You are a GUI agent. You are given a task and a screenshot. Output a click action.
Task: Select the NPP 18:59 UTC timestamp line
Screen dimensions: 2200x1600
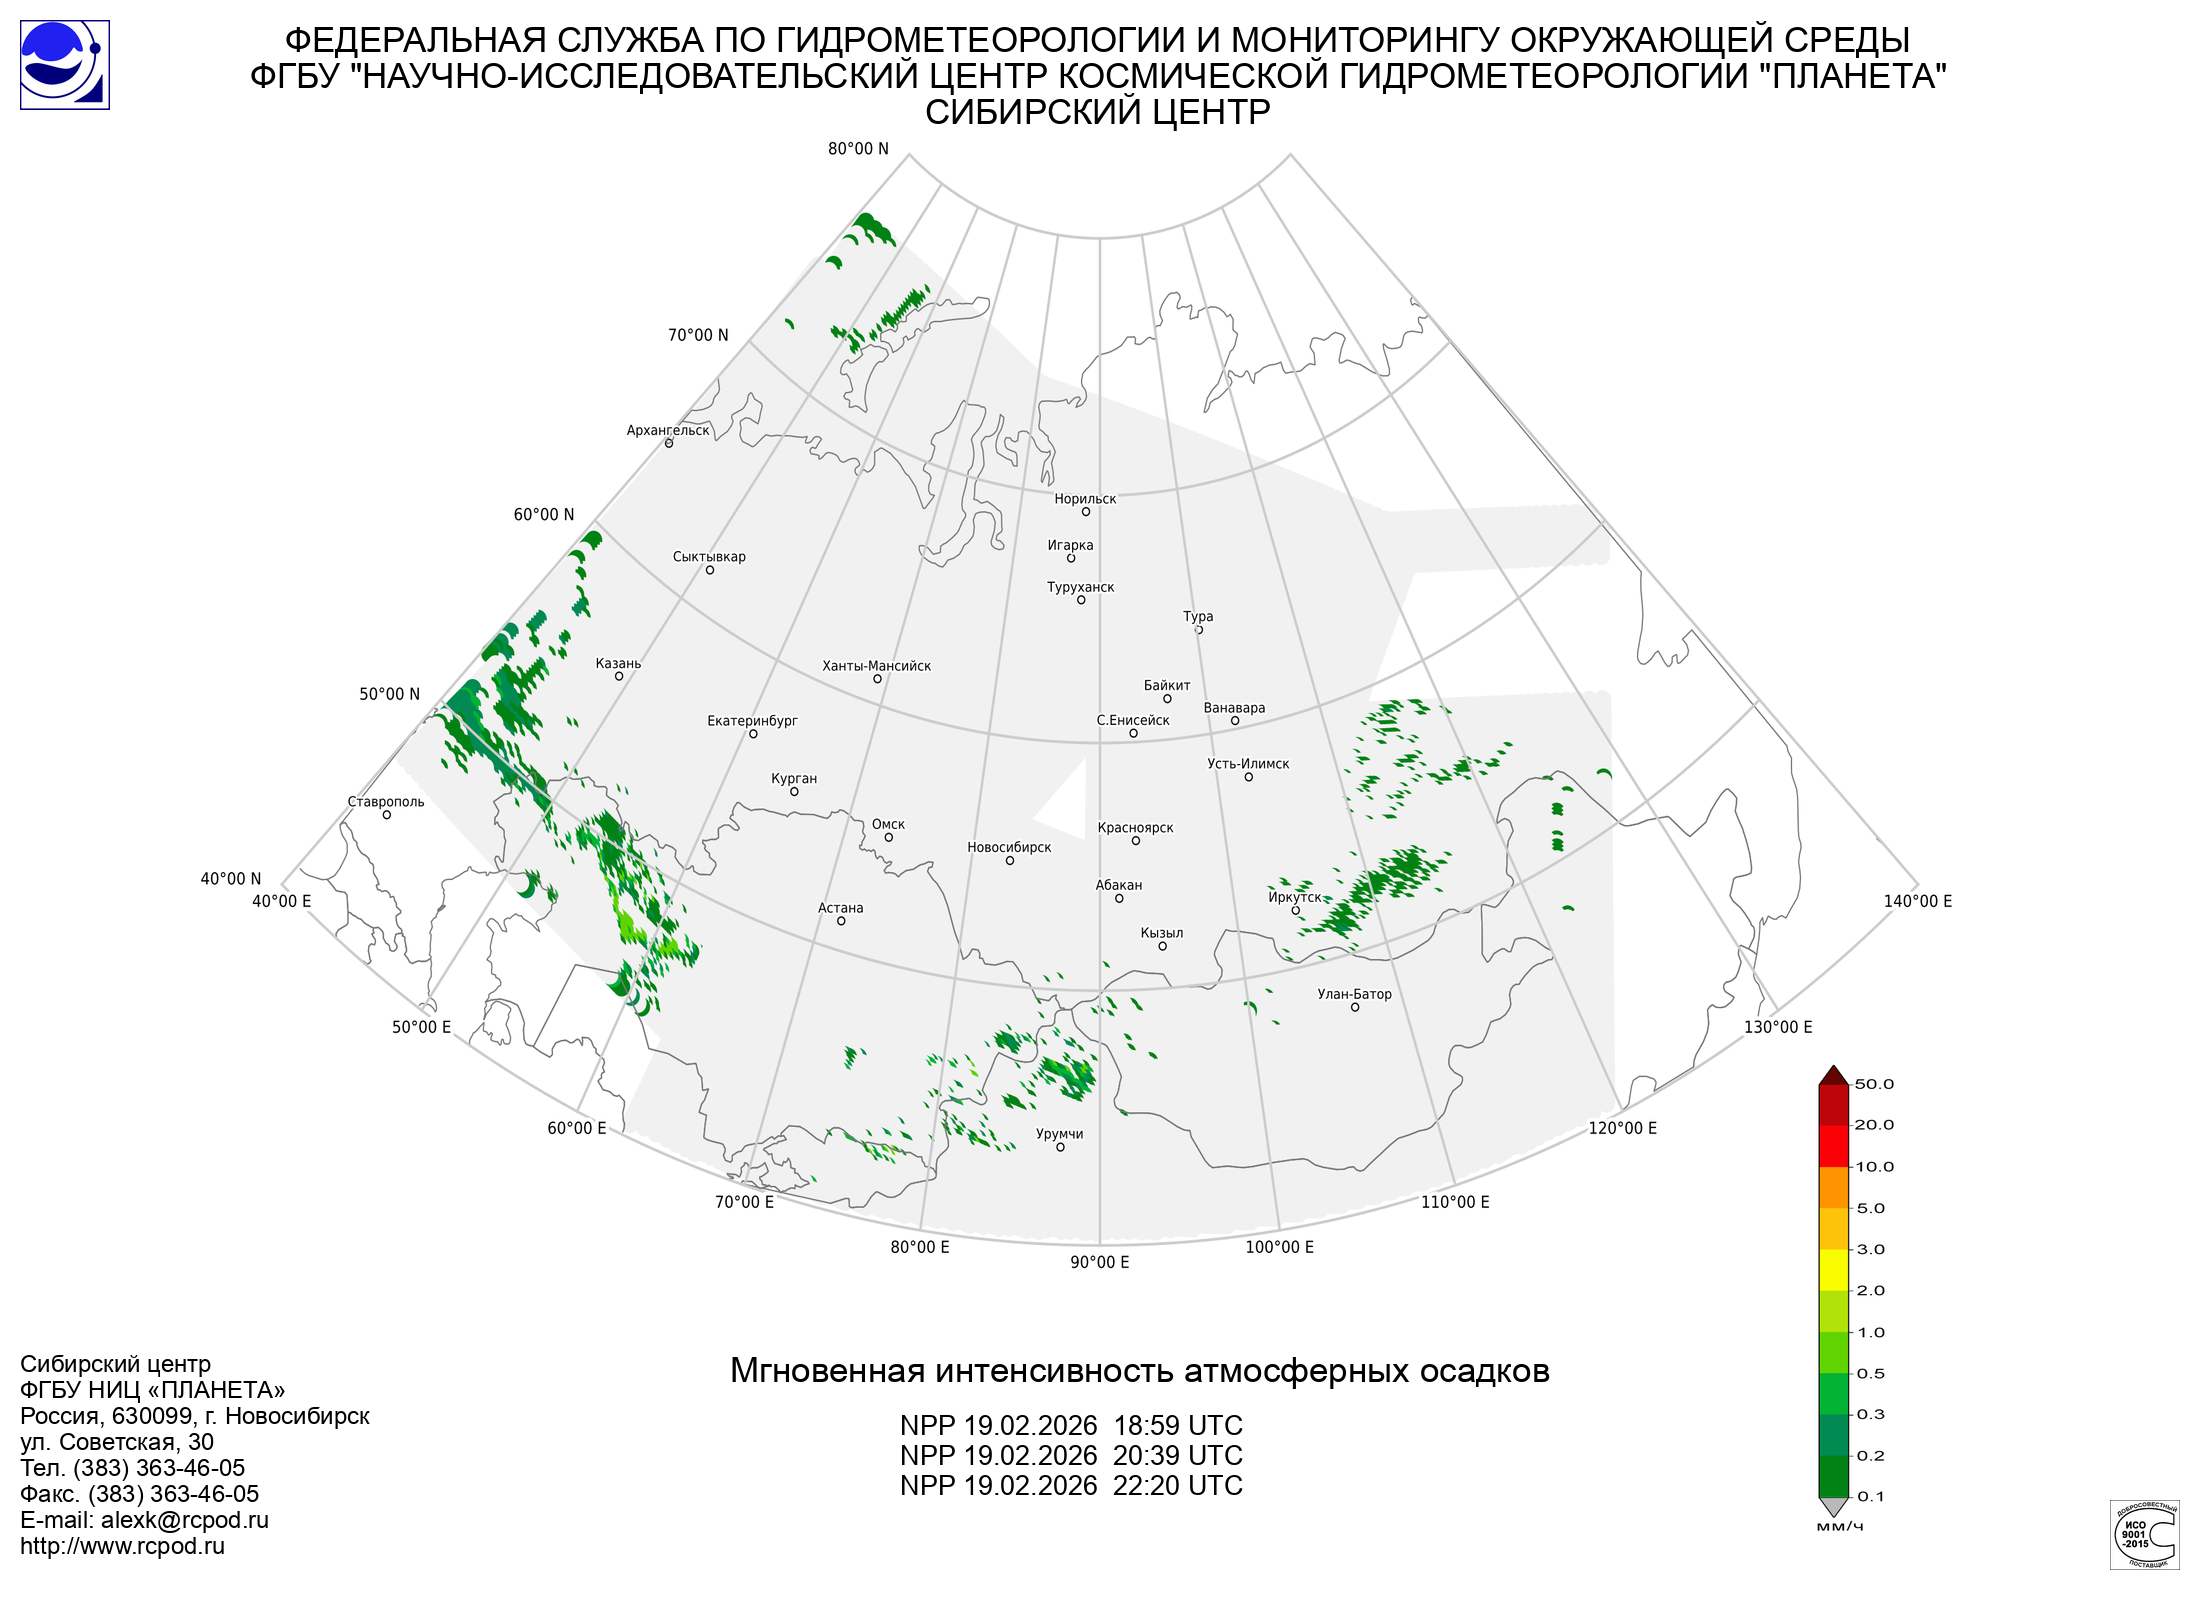pyautogui.click(x=1071, y=1425)
